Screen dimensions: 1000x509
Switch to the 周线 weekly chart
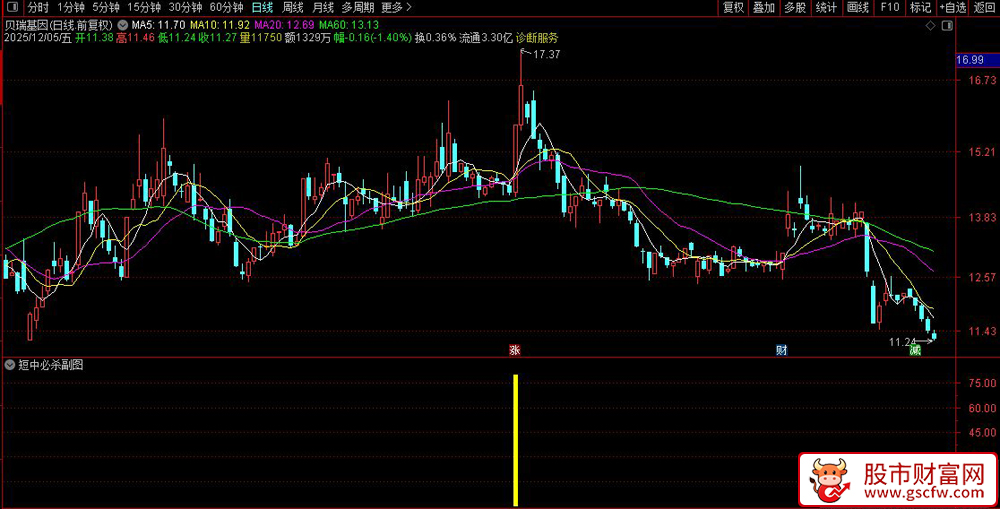pyautogui.click(x=293, y=8)
